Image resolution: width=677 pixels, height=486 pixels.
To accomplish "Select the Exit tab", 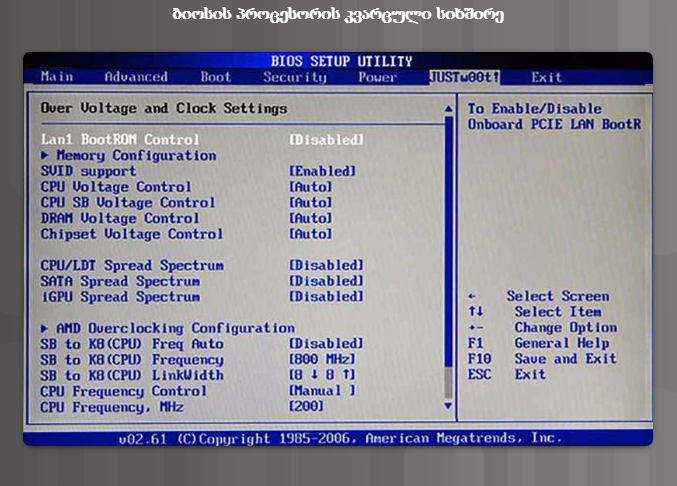I will pos(546,77).
